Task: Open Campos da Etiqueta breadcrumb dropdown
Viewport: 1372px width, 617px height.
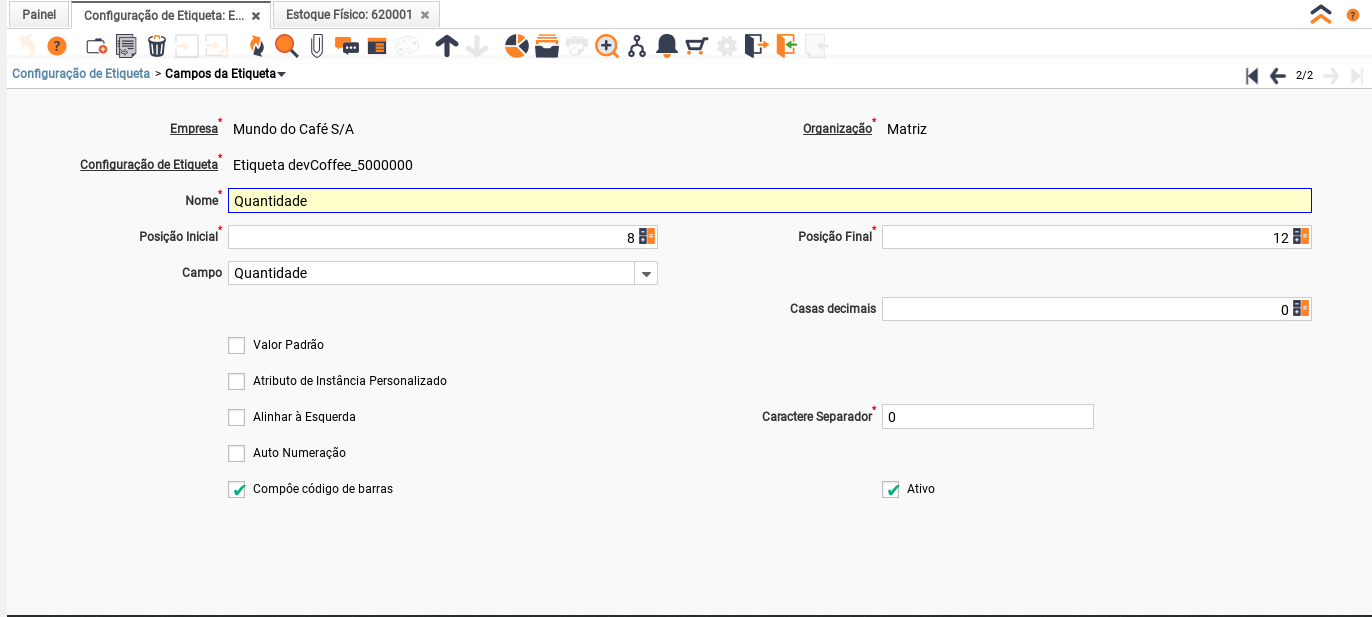Action: [281, 74]
